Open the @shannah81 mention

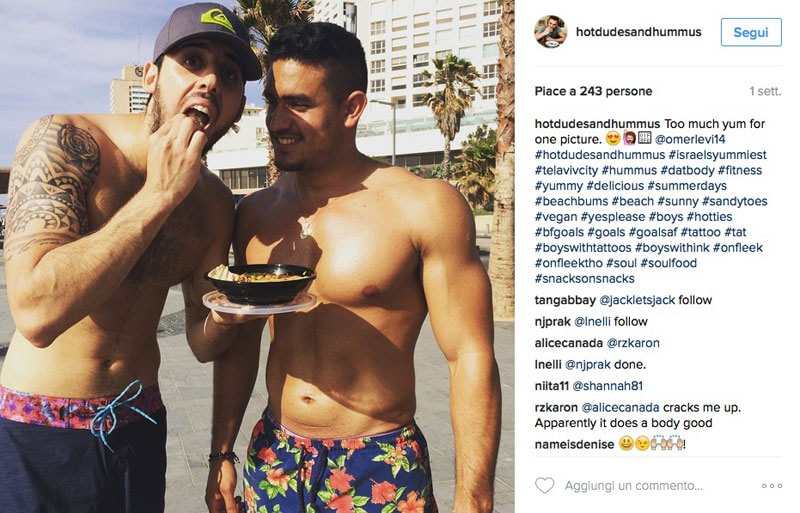(608, 386)
